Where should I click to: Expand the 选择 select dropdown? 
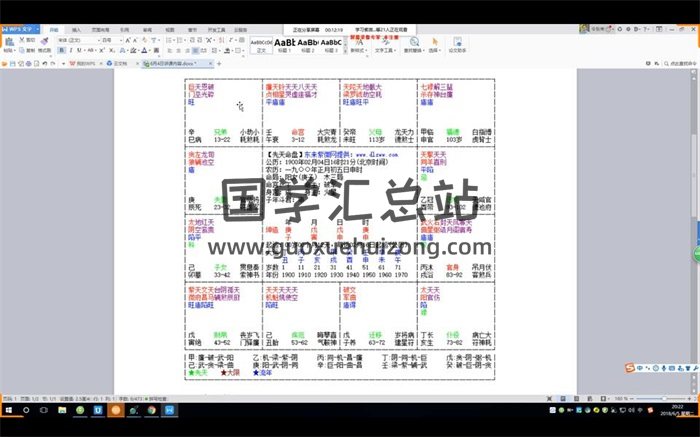click(x=440, y=50)
